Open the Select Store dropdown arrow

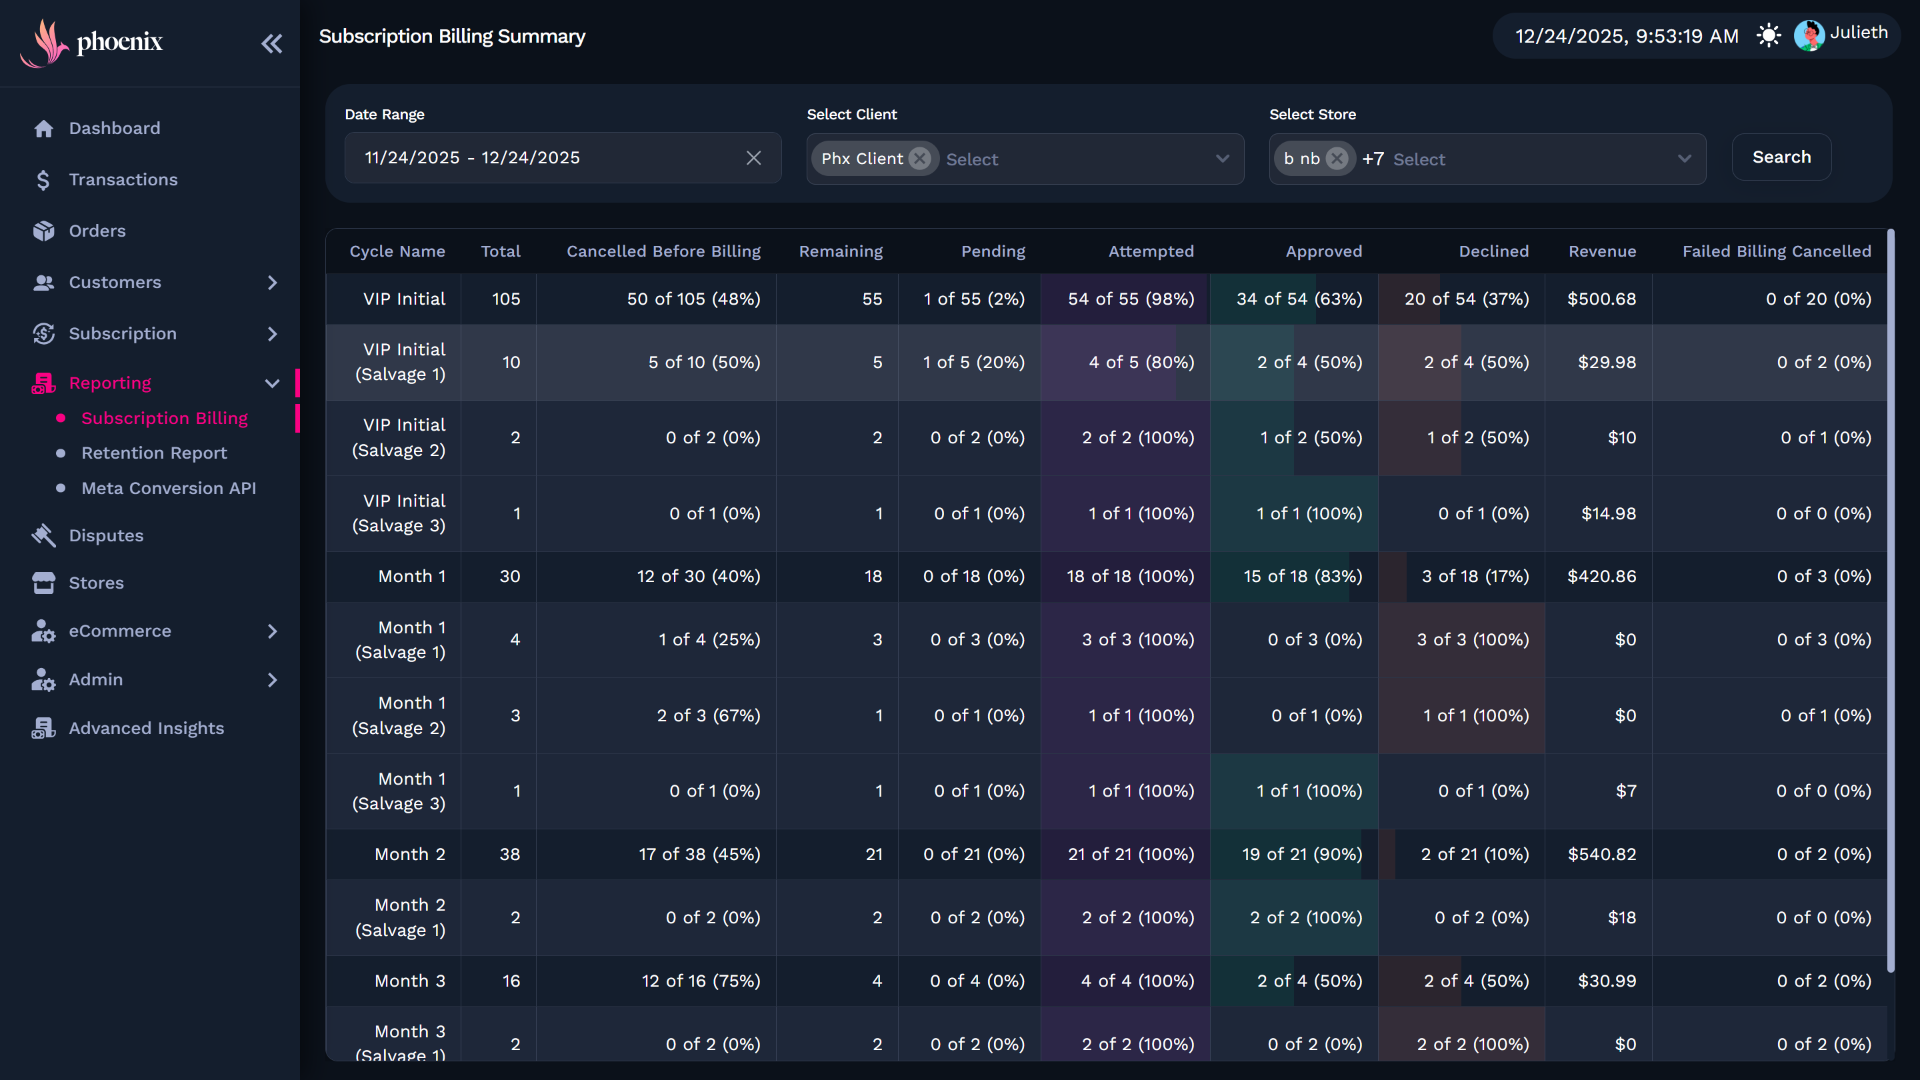tap(1684, 159)
